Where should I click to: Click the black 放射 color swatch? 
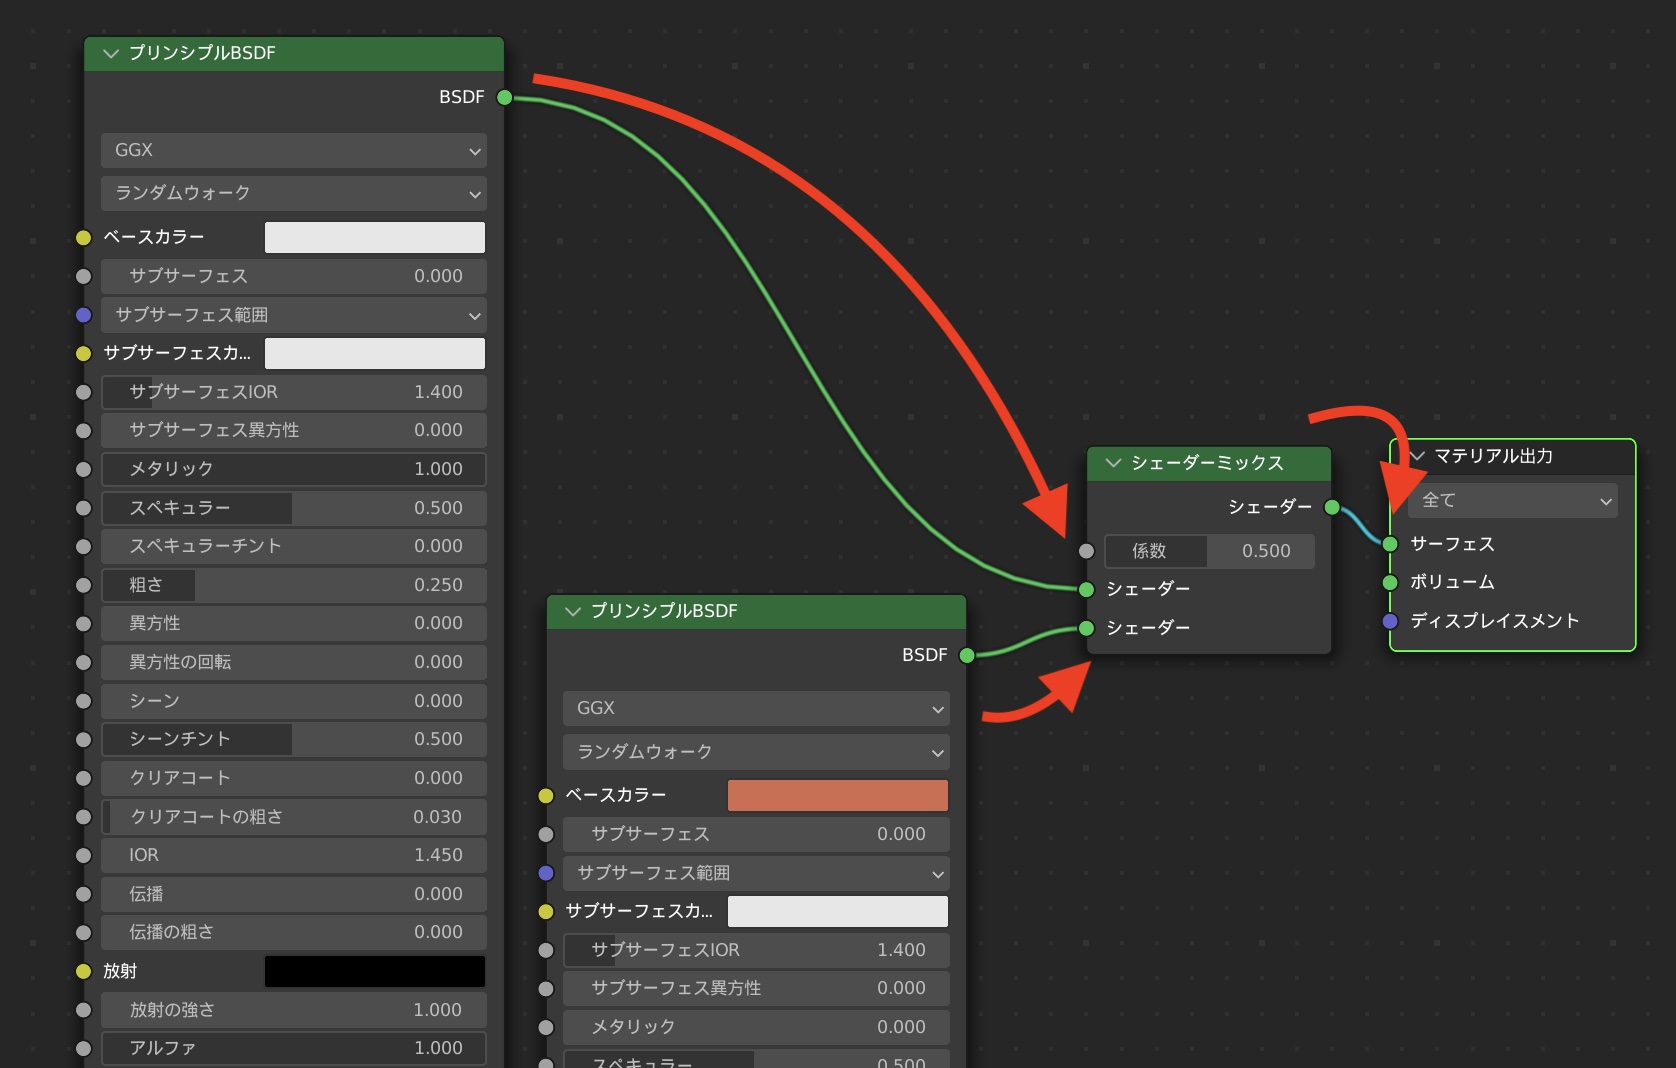374,971
